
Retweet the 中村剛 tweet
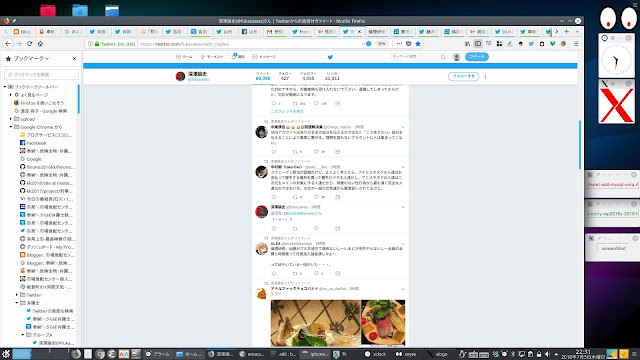tap(295, 197)
